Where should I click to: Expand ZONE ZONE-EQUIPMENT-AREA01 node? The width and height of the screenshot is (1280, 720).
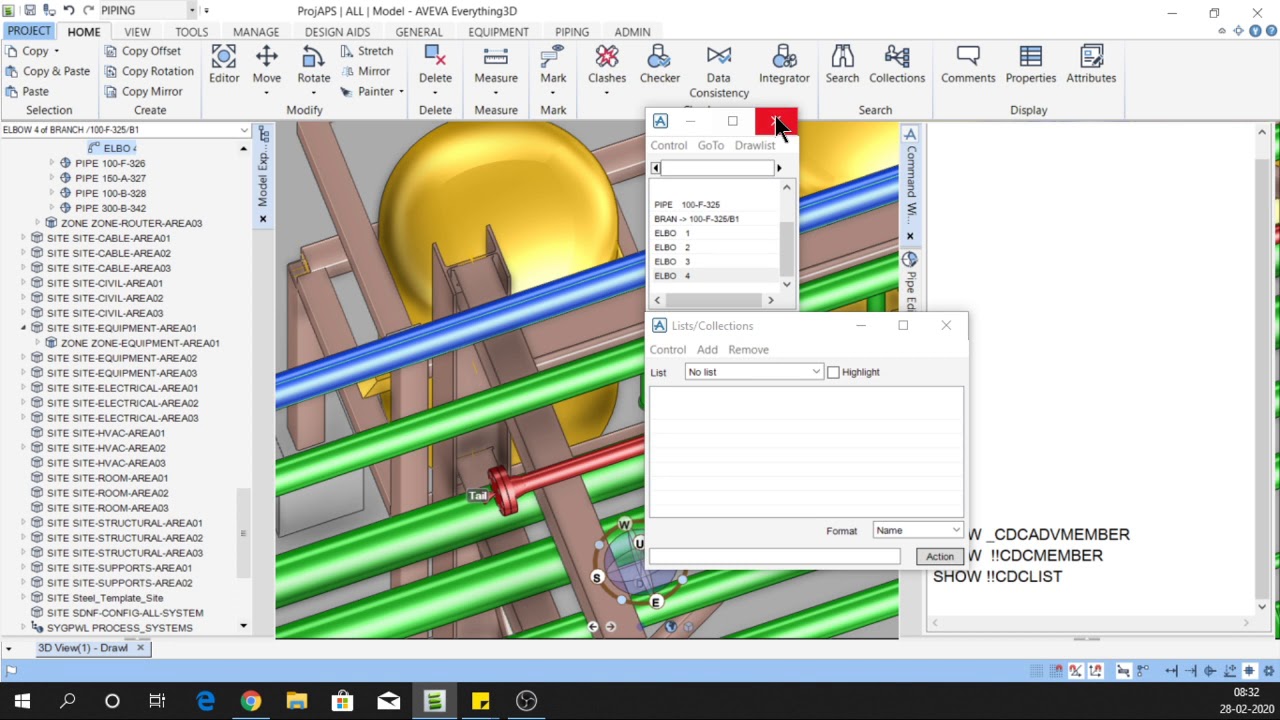(x=38, y=343)
